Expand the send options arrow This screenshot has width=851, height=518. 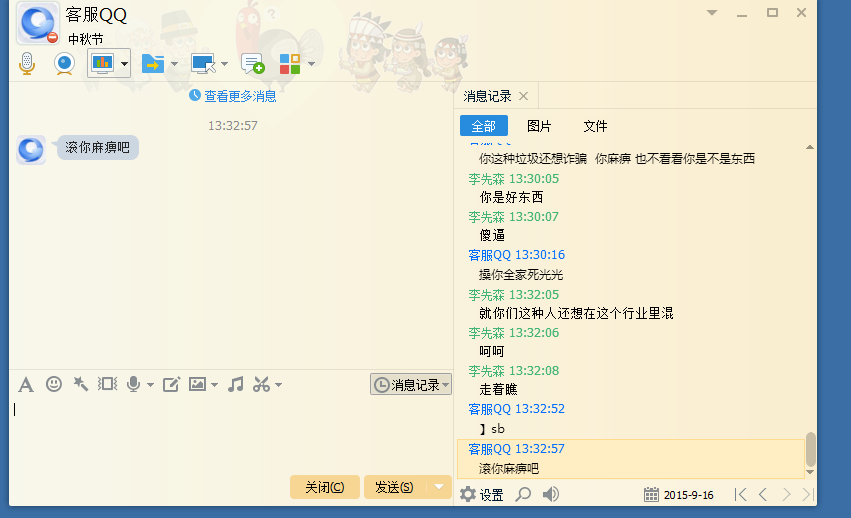439,487
